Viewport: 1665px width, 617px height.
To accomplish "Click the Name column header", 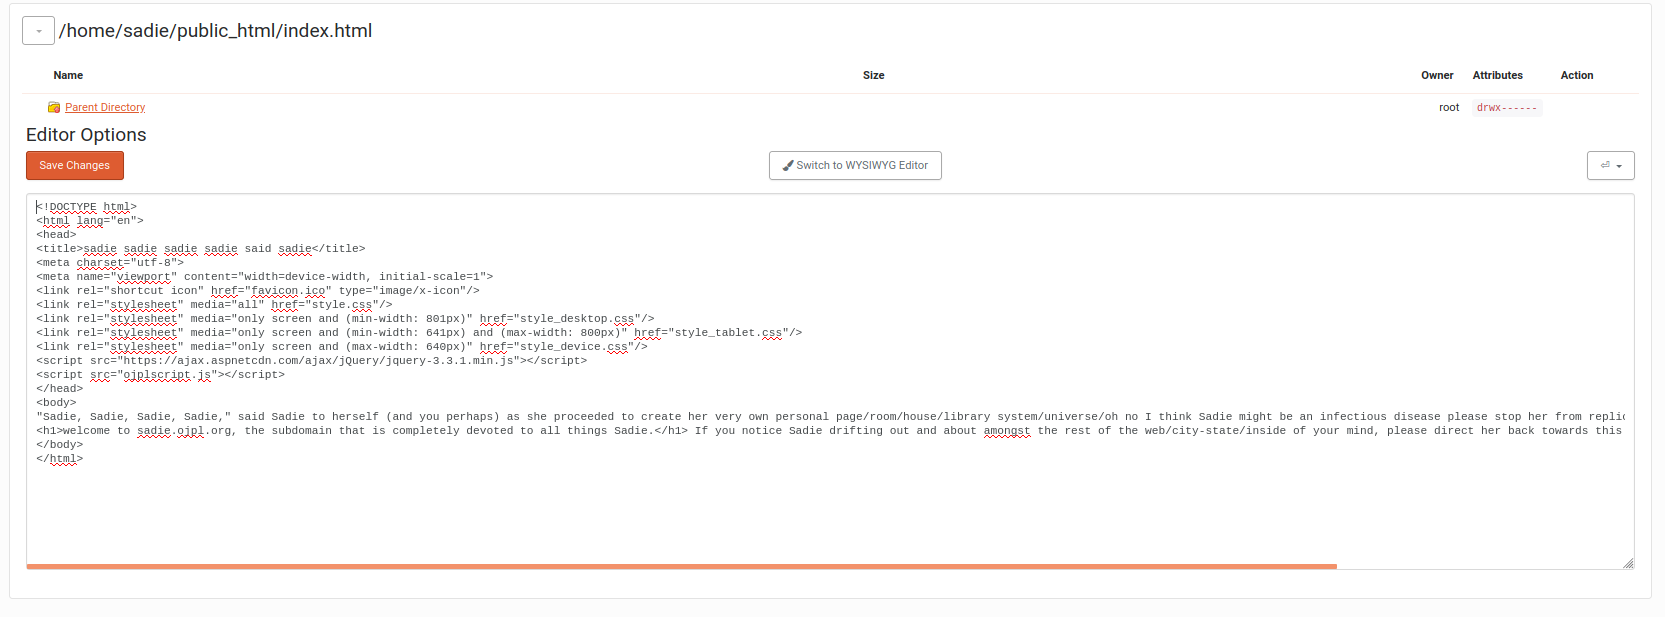I will (x=68, y=75).
